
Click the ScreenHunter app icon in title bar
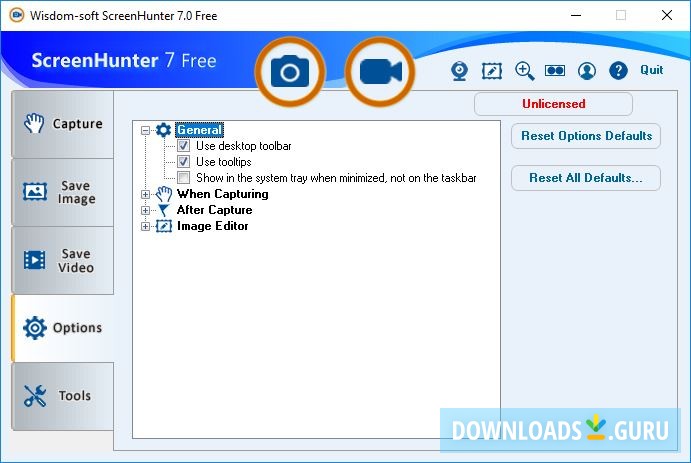17,15
